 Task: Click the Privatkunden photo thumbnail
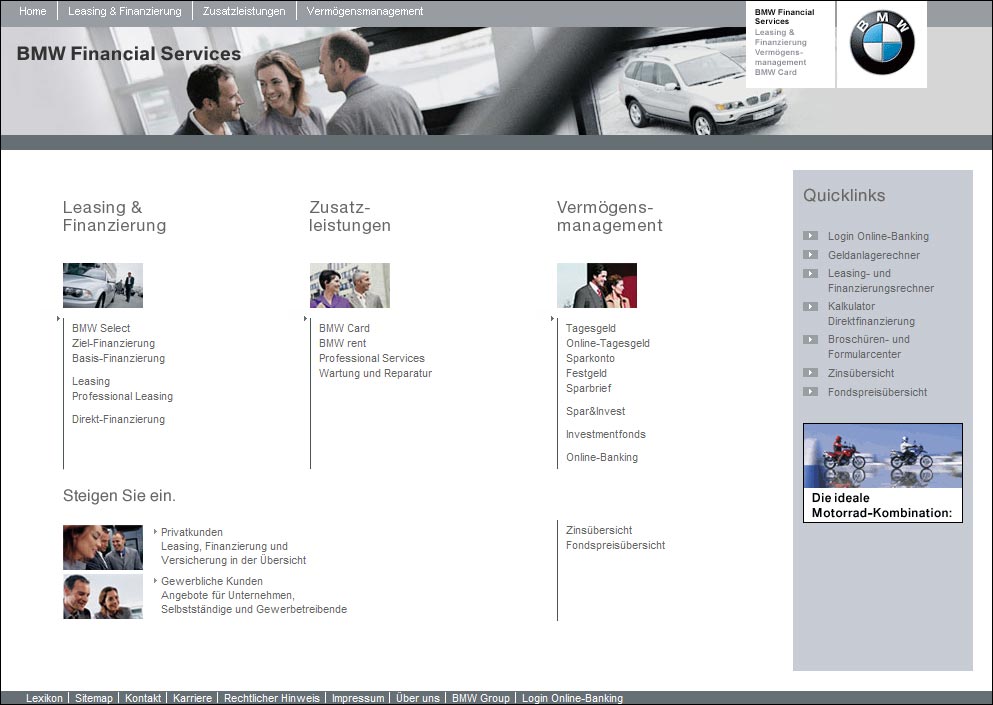click(103, 547)
